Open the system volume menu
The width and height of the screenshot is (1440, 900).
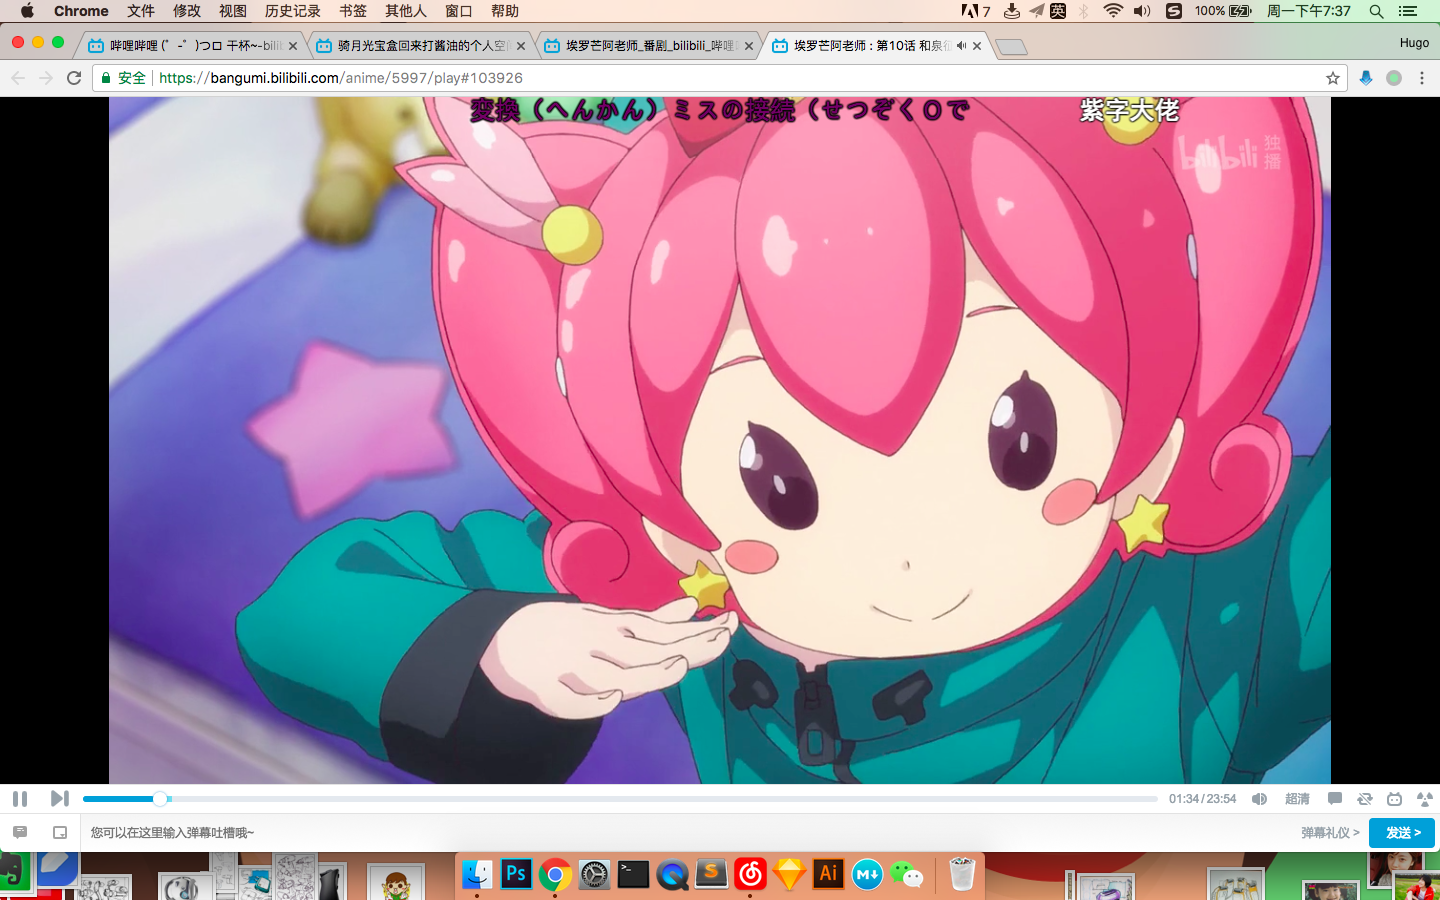1143,11
